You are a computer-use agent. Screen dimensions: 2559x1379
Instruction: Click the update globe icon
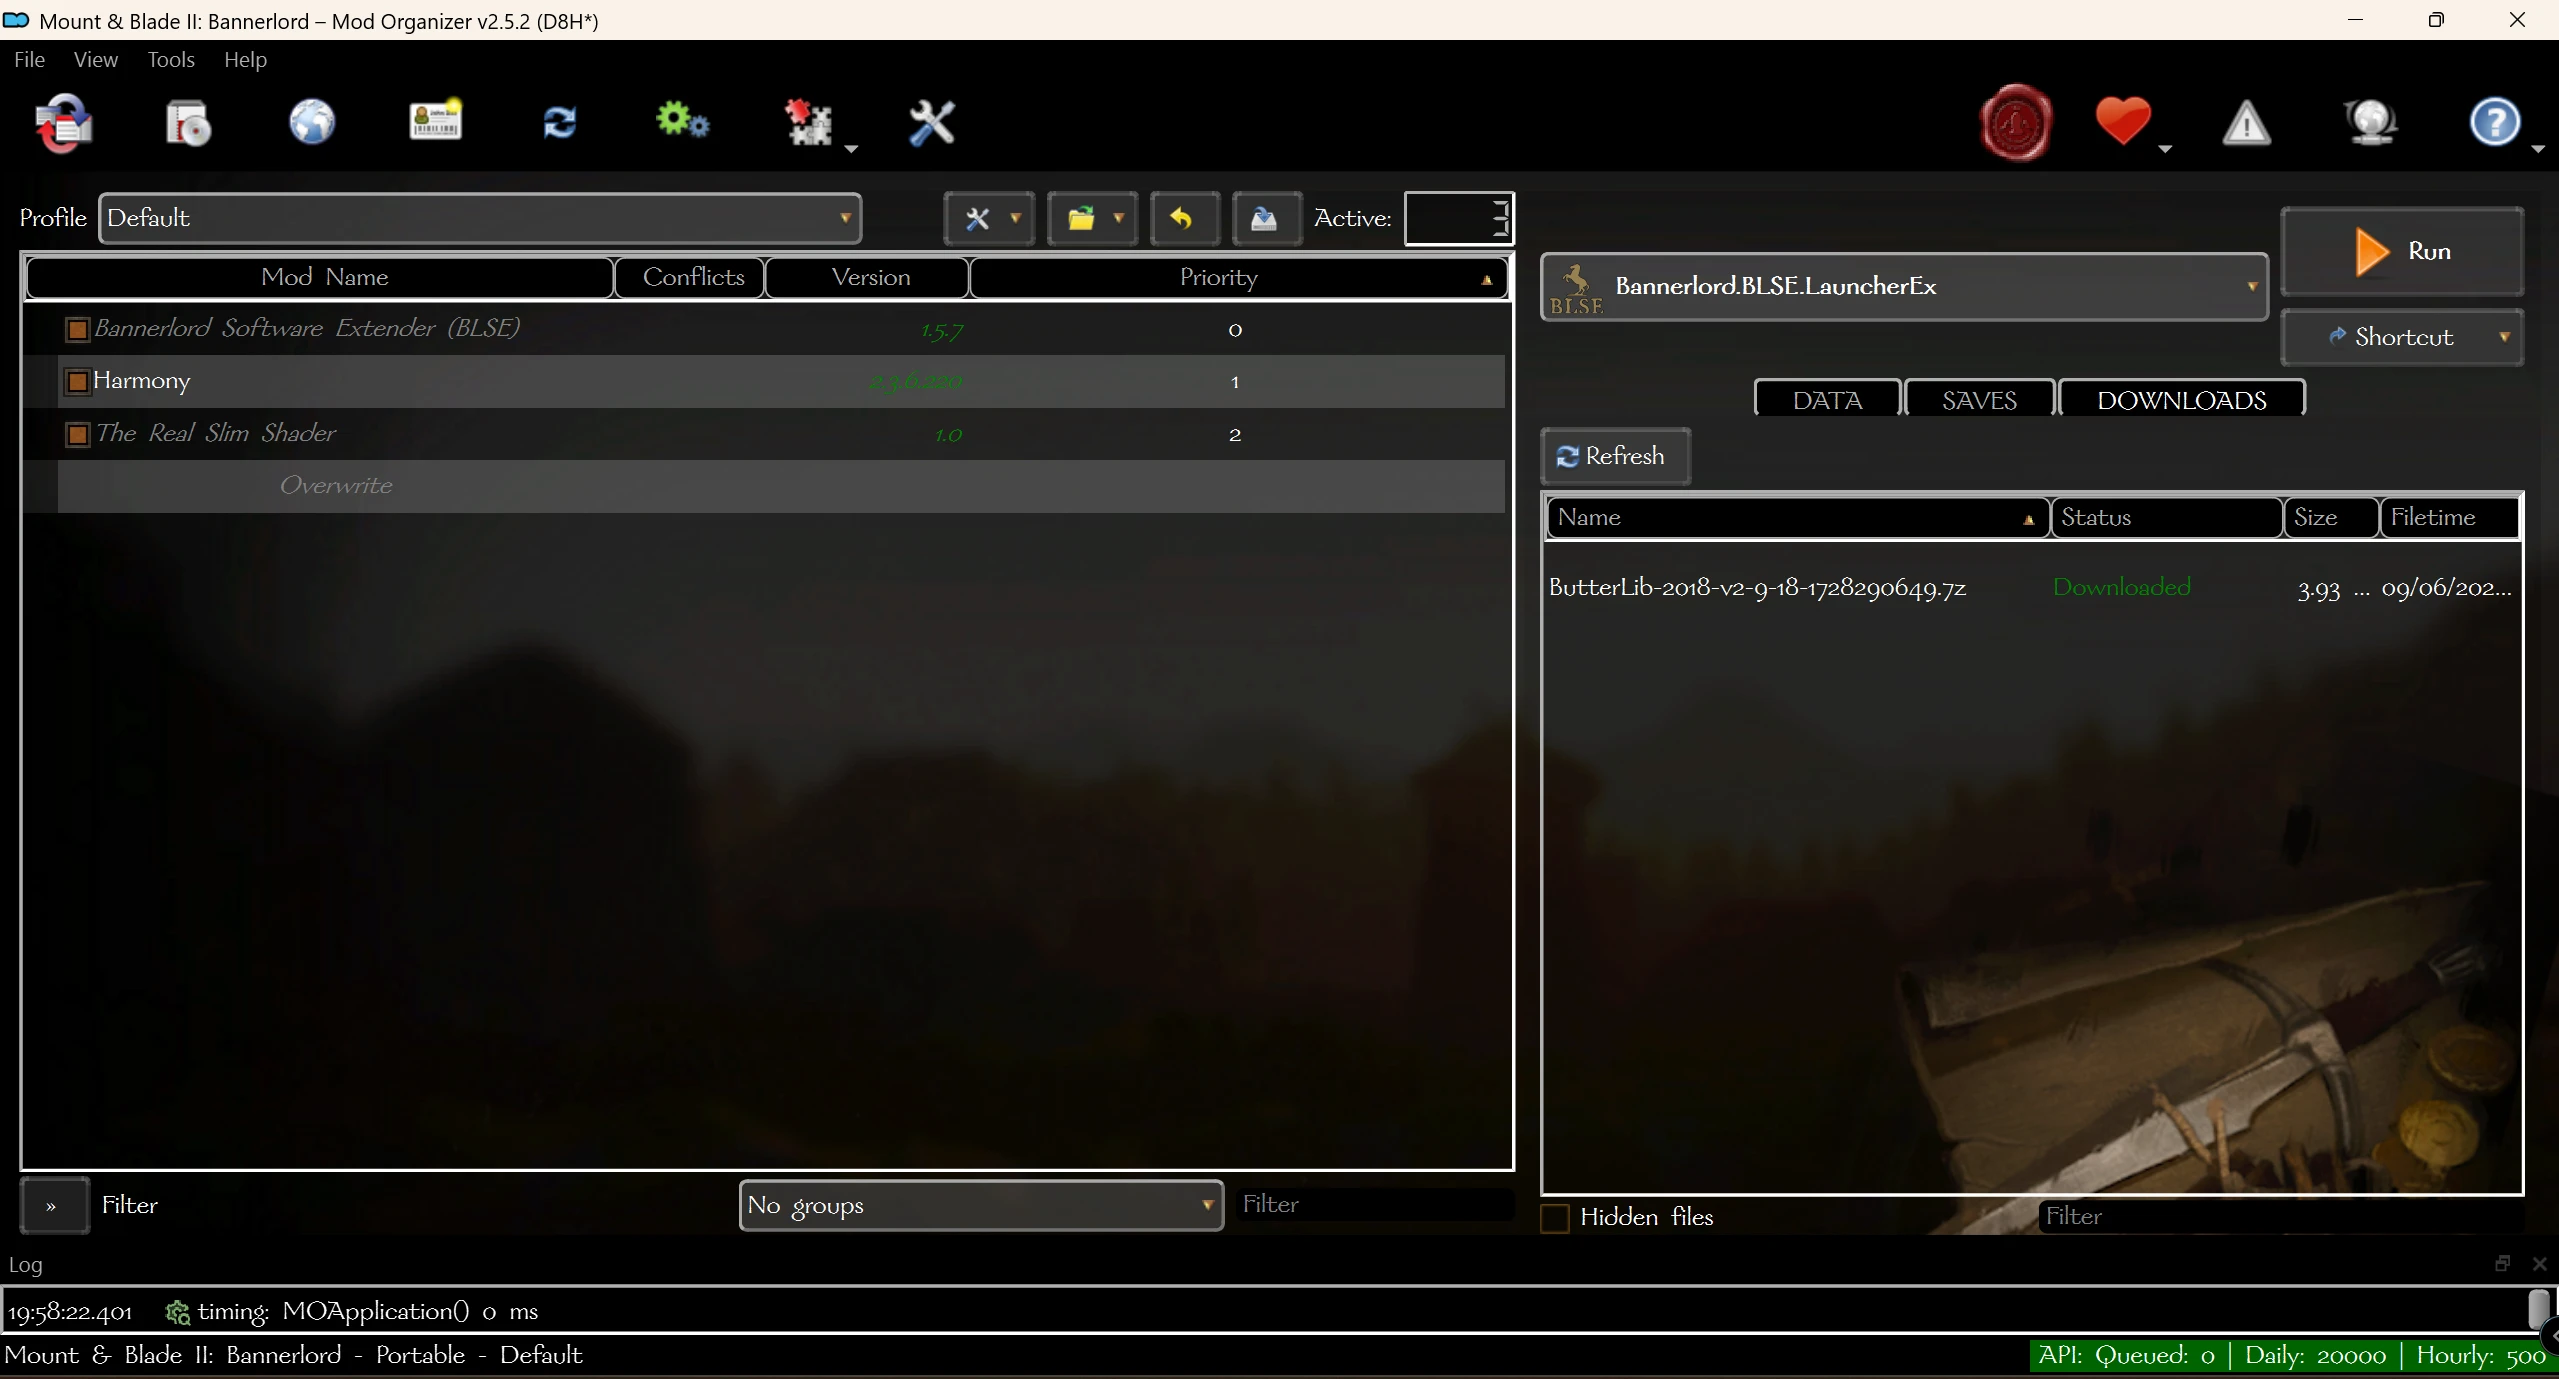2371,124
